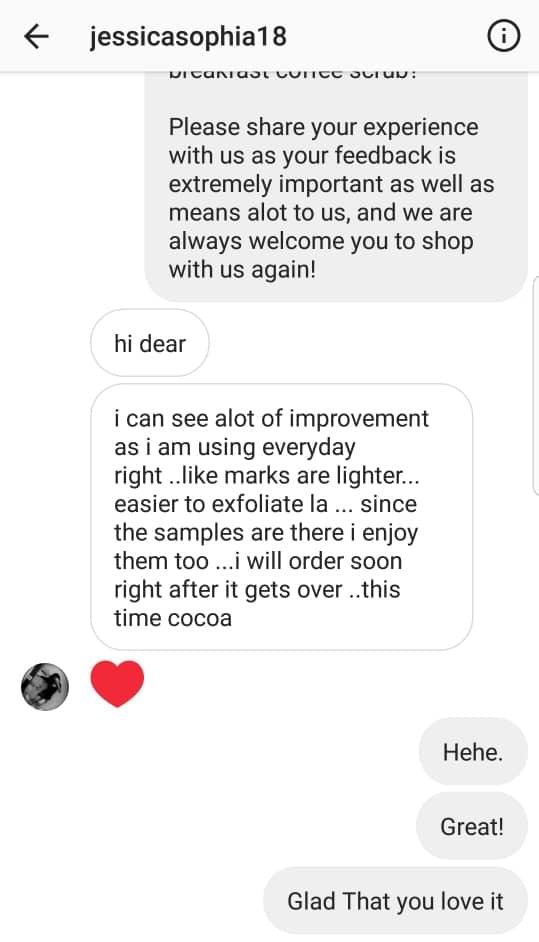
Task: Open sender's round profile picture
Action: point(45,687)
